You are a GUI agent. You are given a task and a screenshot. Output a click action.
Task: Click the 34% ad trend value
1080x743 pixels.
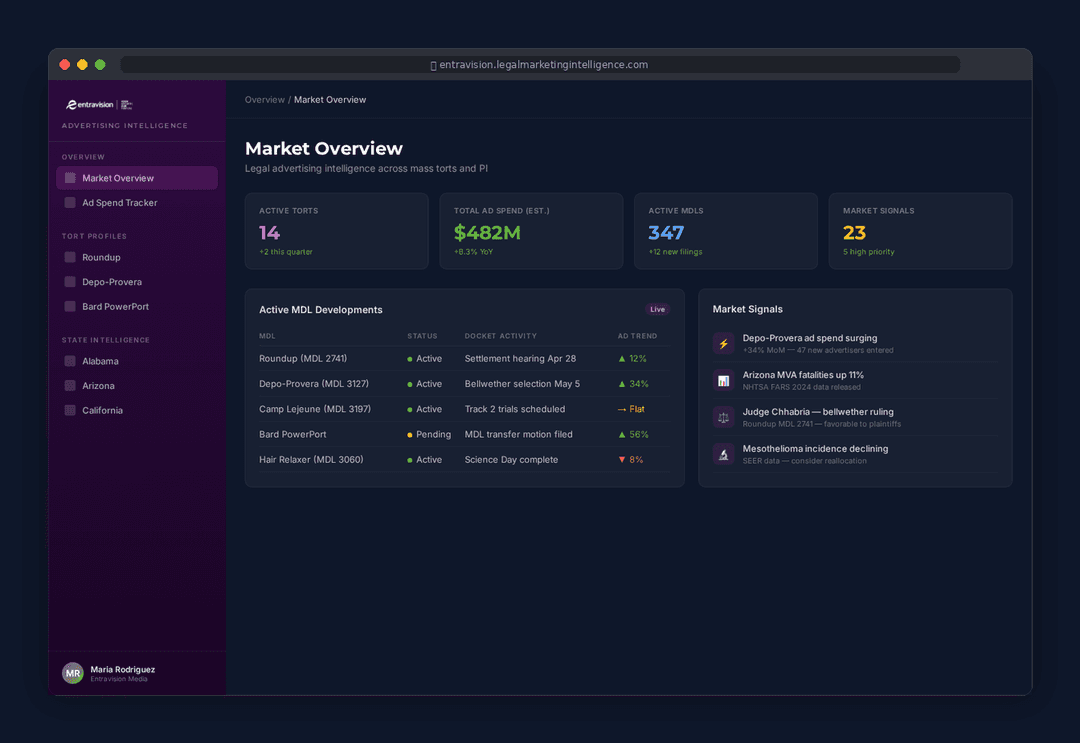pyautogui.click(x=634, y=384)
